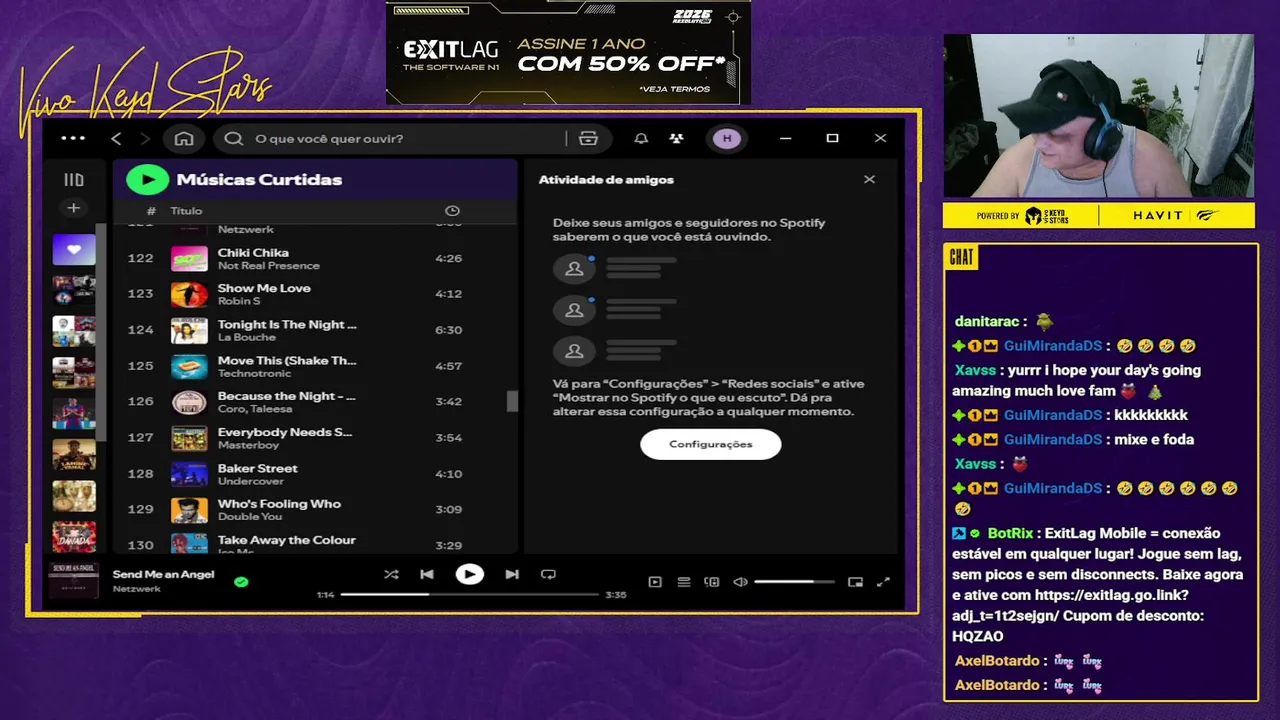Screen dimensions: 1280x720
Task: Go back with the left arrow
Action: pos(116,138)
